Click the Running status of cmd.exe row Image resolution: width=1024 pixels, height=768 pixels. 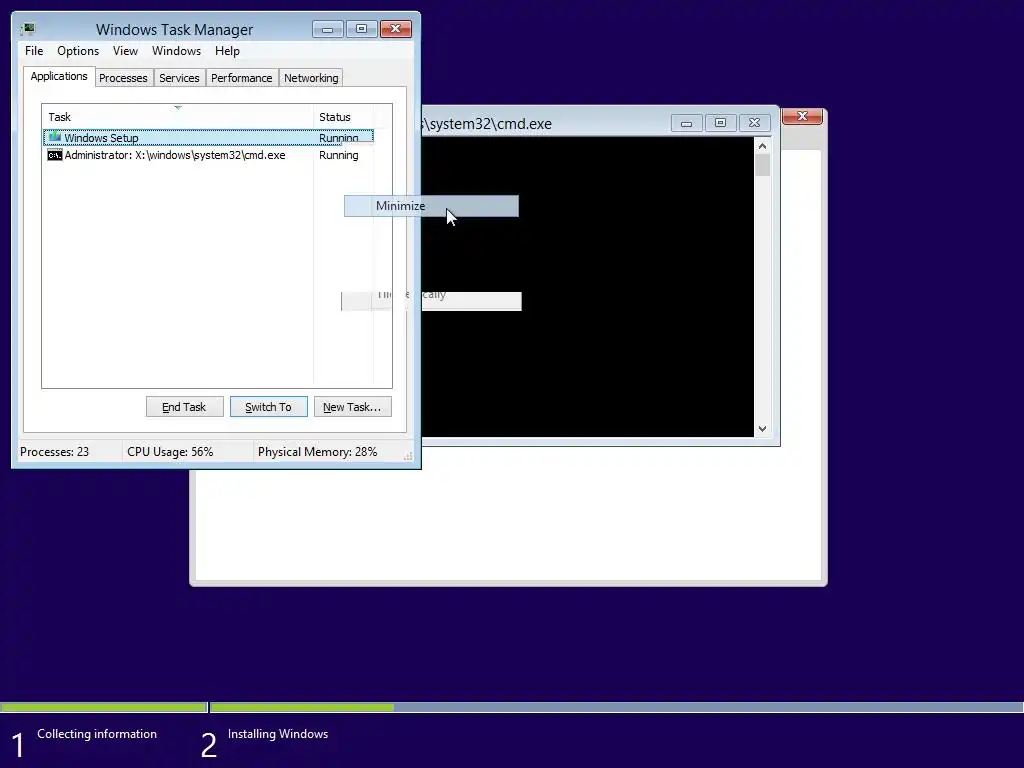click(x=338, y=155)
